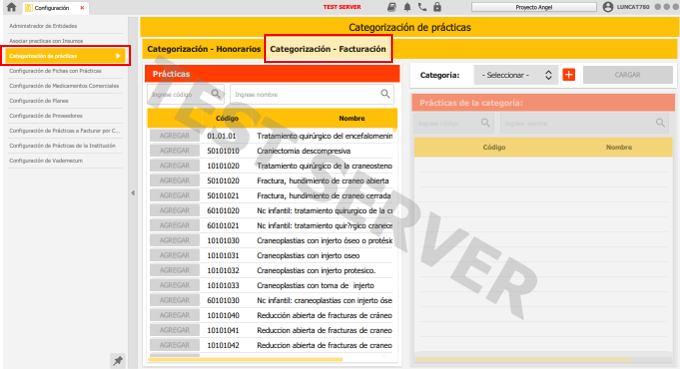Screen dimensions: 680x369
Task: Click AGREGAR for code 10101030
Action: (174, 240)
